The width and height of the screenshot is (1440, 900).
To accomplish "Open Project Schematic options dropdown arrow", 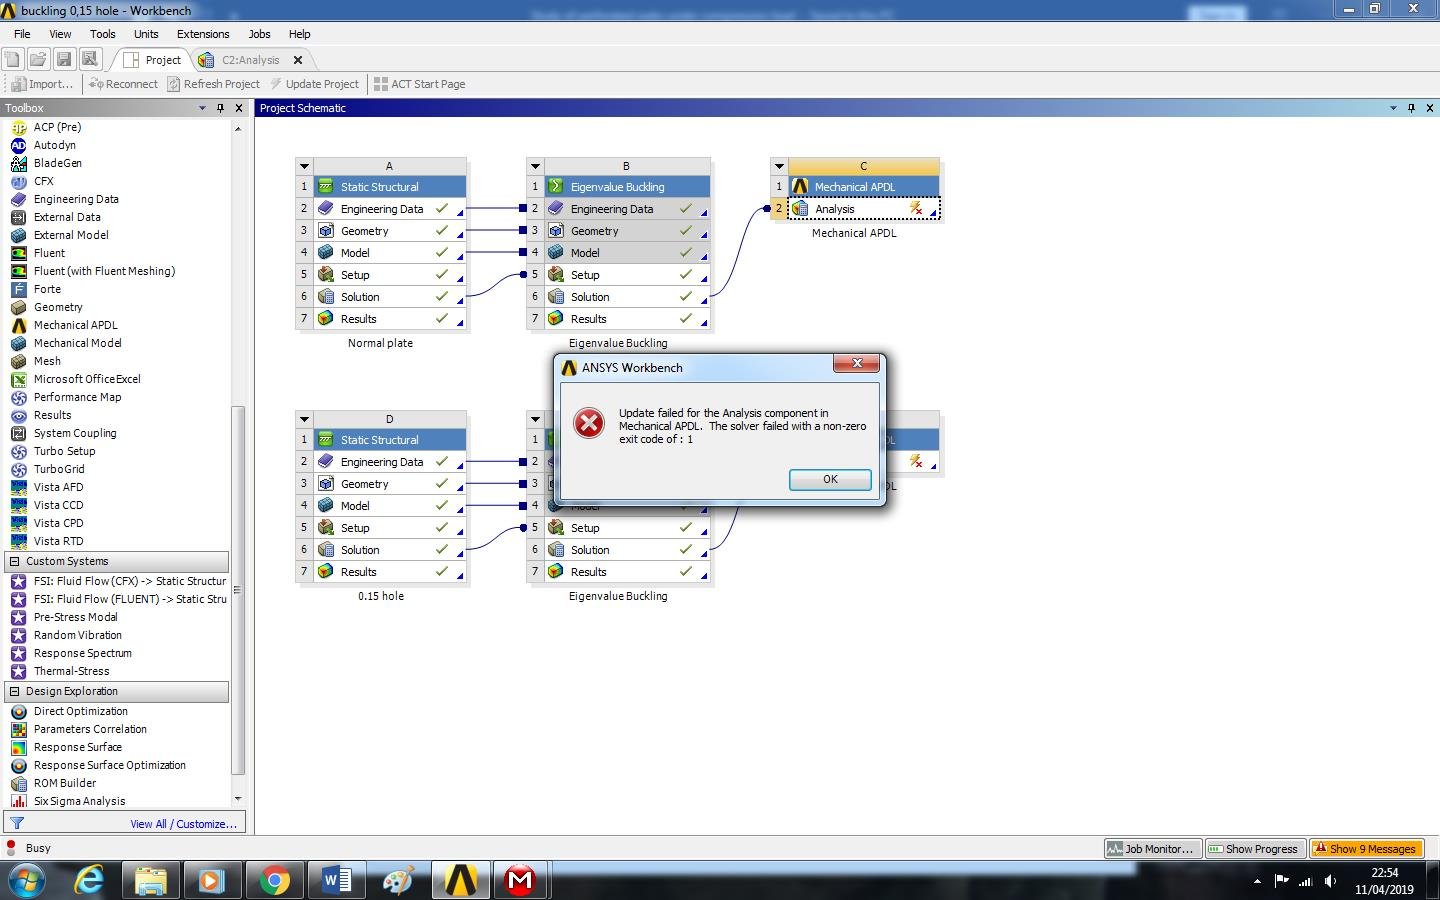I will tap(1393, 108).
